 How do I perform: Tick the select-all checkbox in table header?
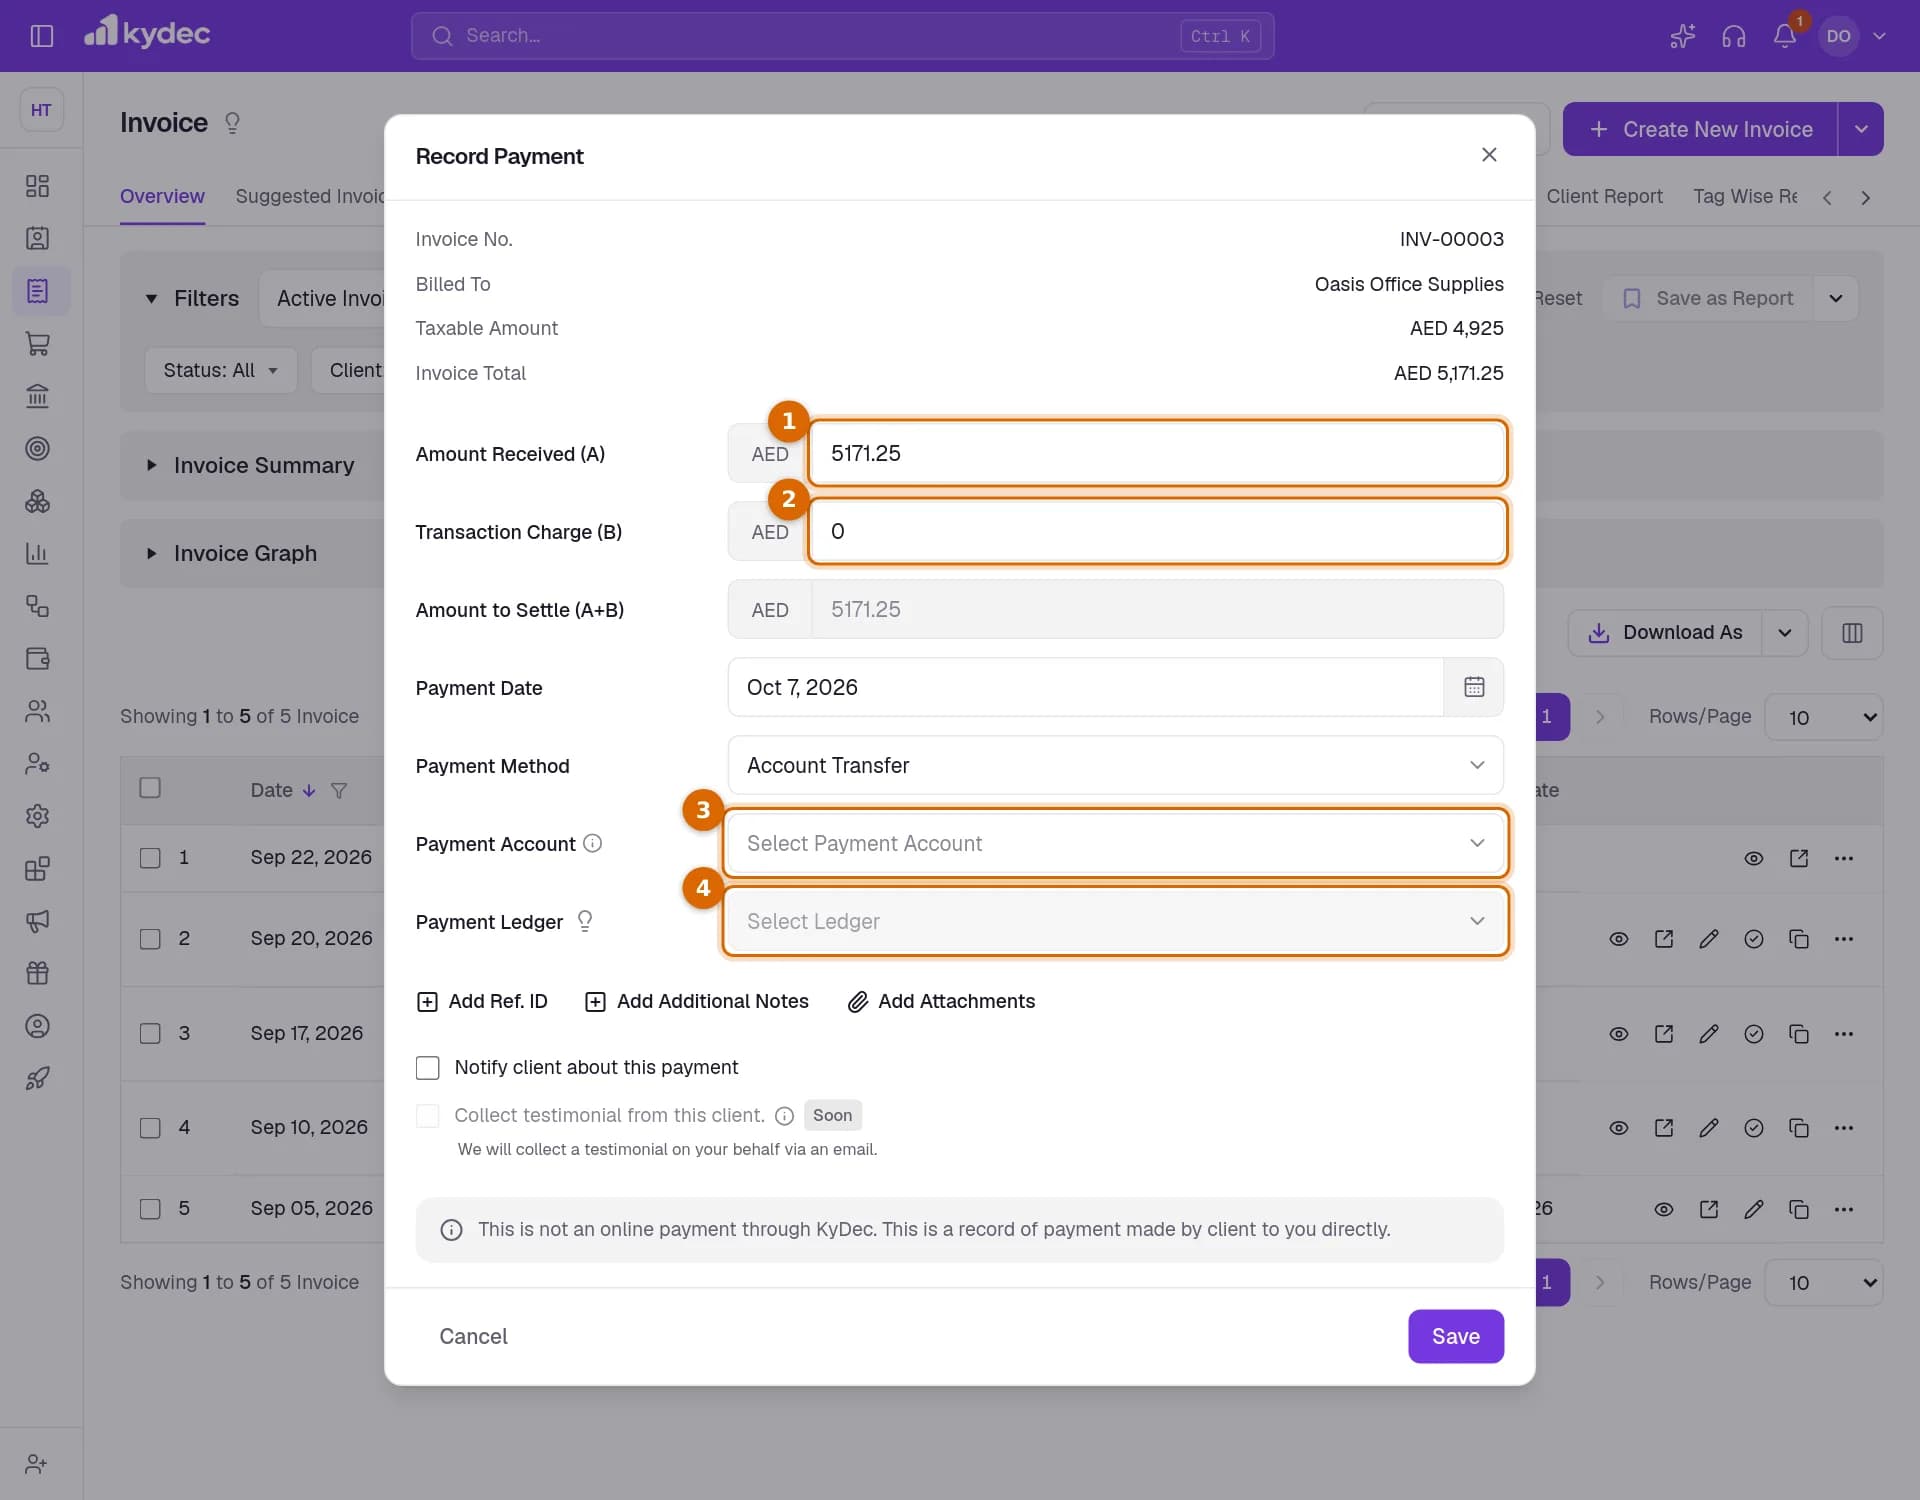coord(150,788)
